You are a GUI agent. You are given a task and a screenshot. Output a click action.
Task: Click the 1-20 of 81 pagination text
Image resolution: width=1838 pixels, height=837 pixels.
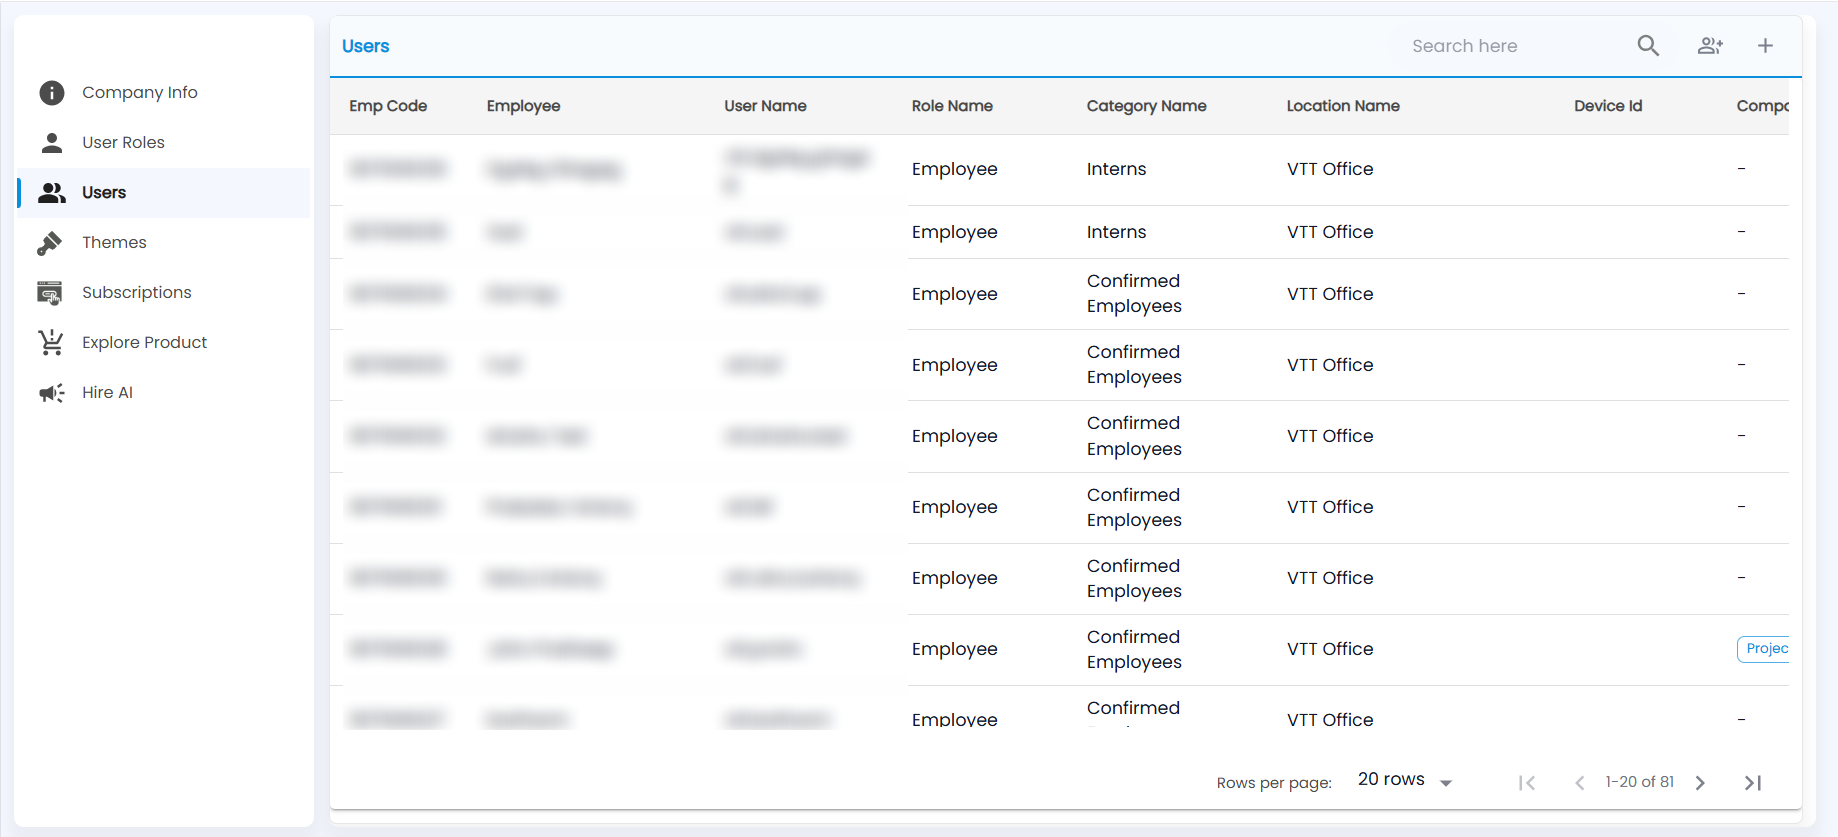[1640, 782]
